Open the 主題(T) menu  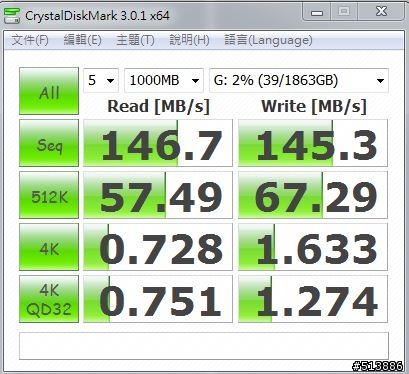click(135, 40)
